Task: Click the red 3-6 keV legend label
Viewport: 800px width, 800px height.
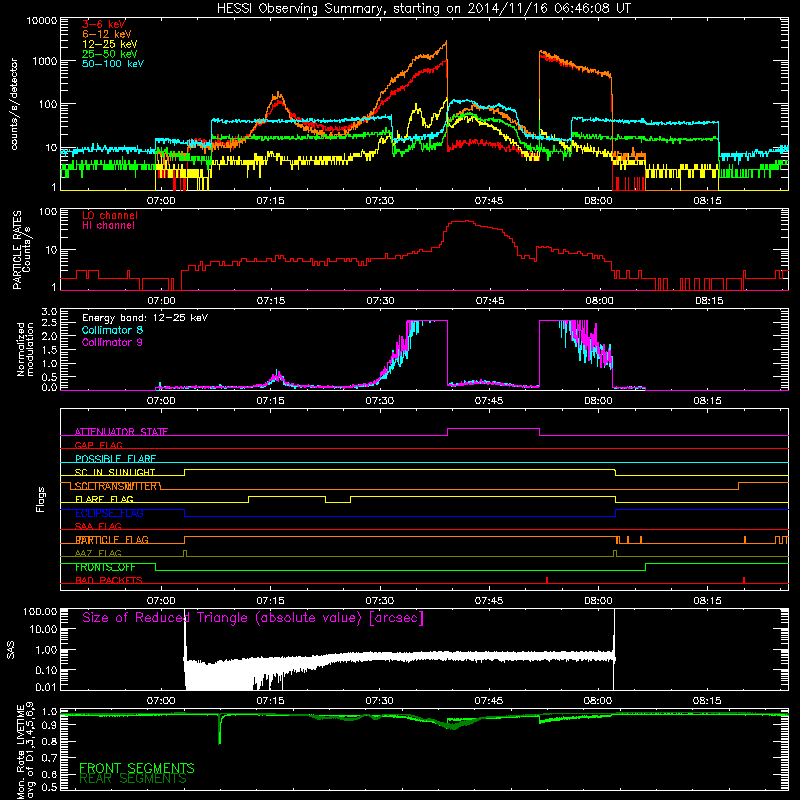Action: pos(104,24)
